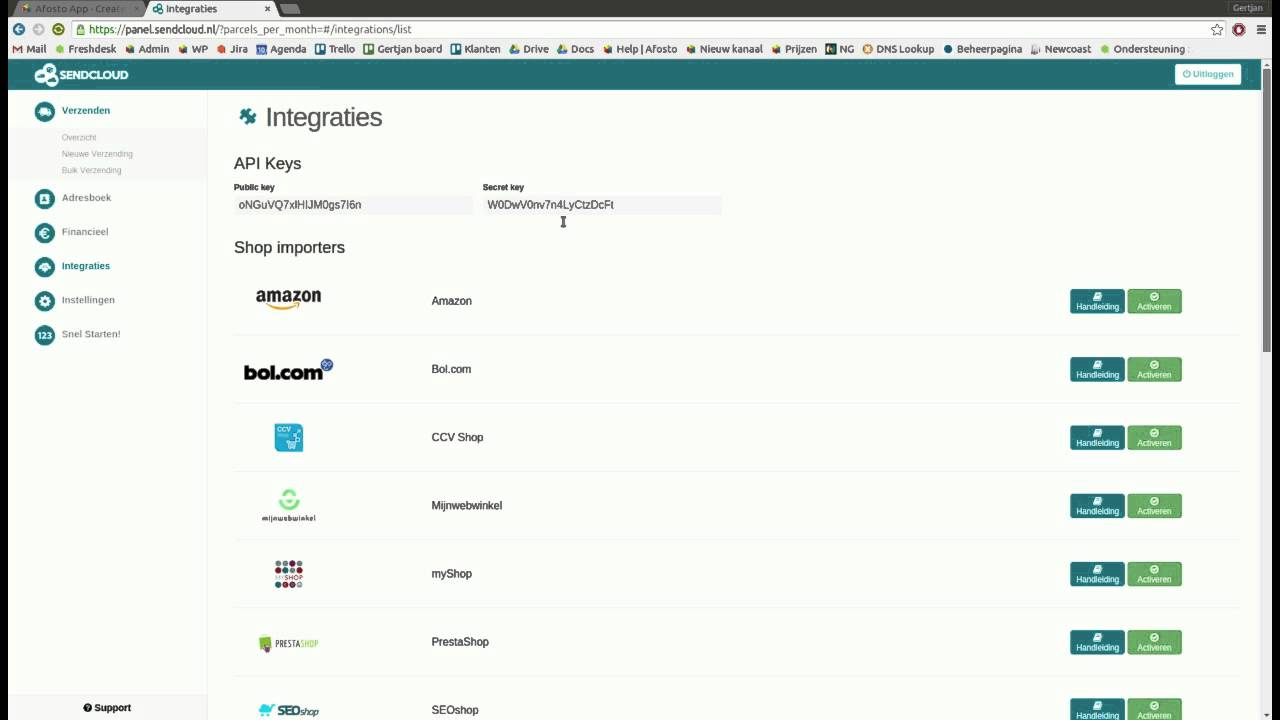Click the Snel Starten 123 icon
The height and width of the screenshot is (720, 1280).
(44, 335)
